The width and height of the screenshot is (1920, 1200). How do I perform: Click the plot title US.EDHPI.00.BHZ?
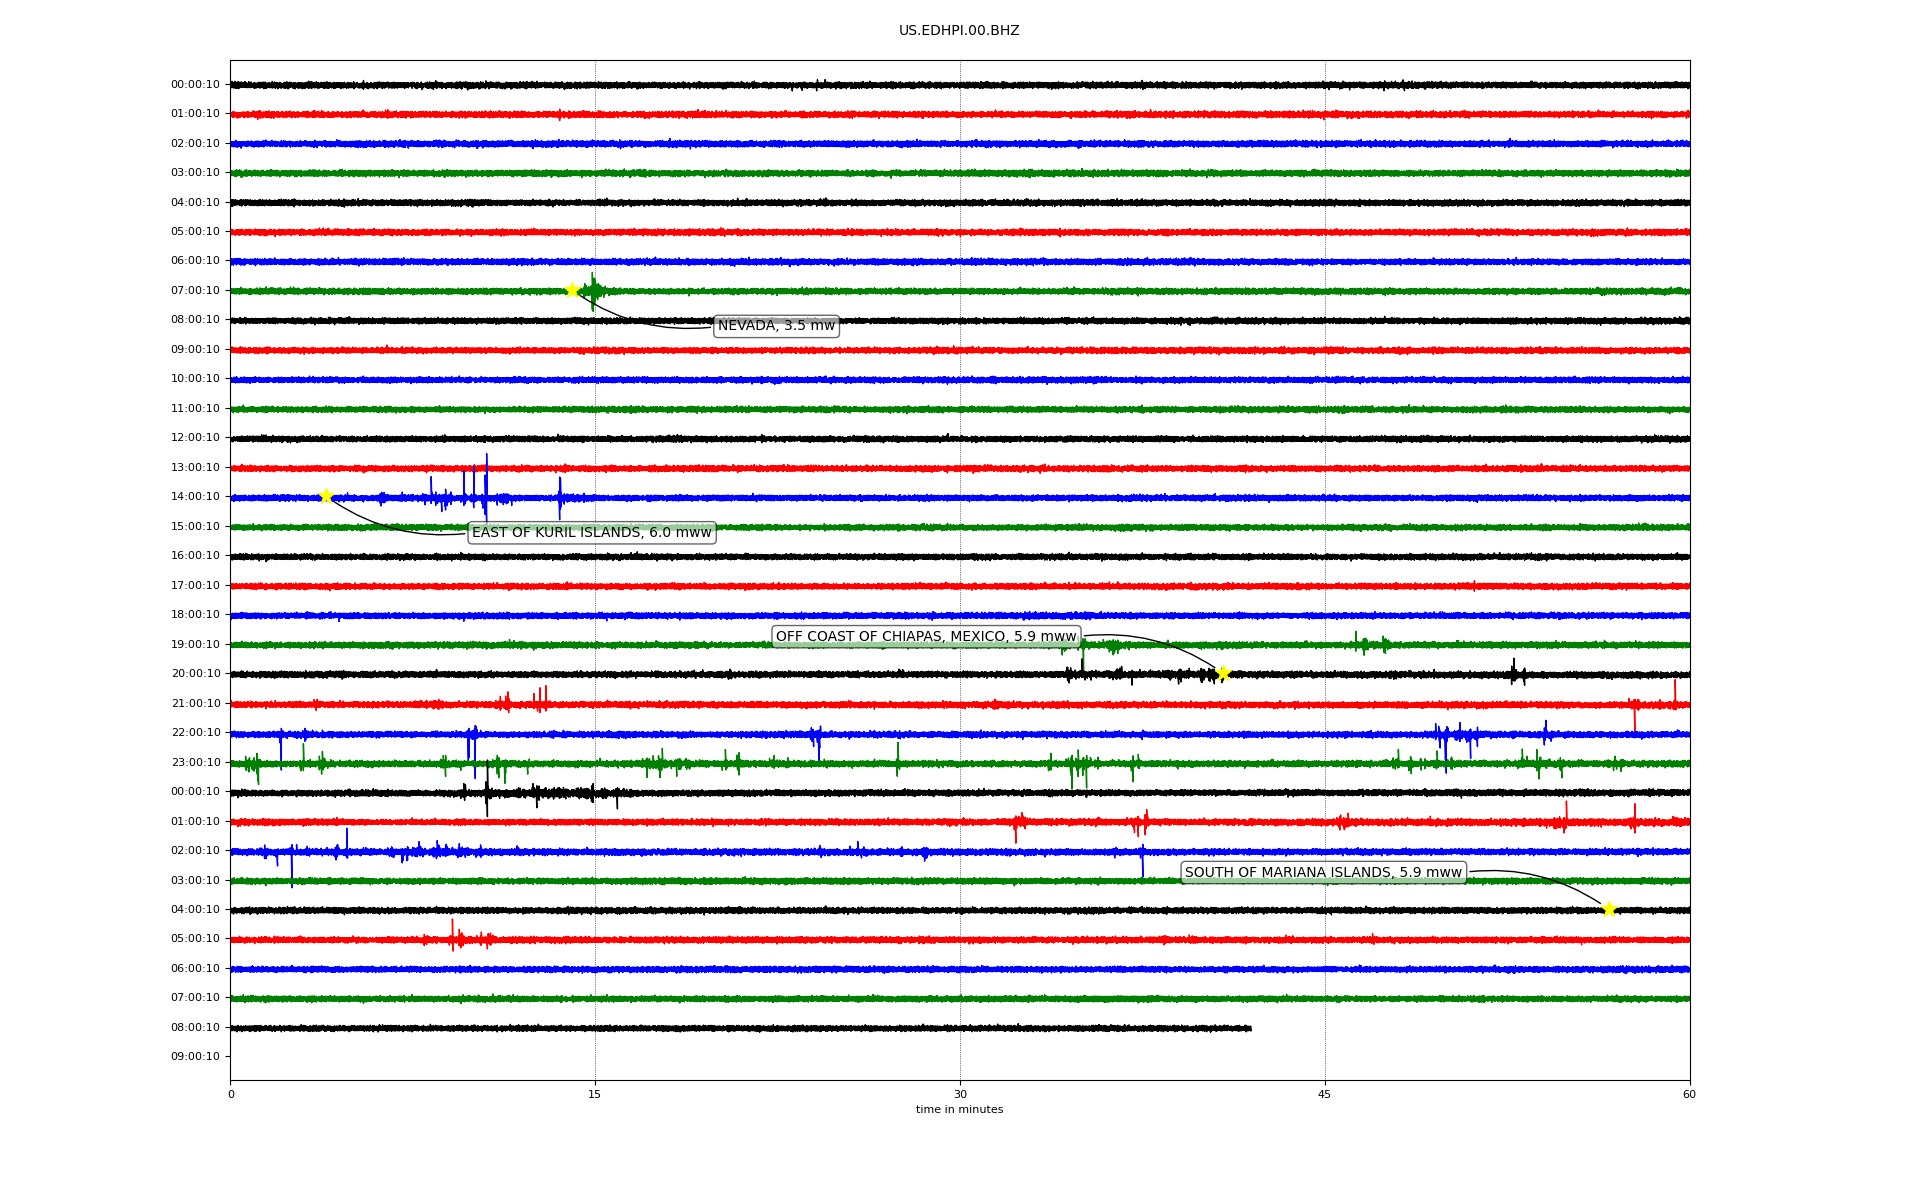(959, 31)
